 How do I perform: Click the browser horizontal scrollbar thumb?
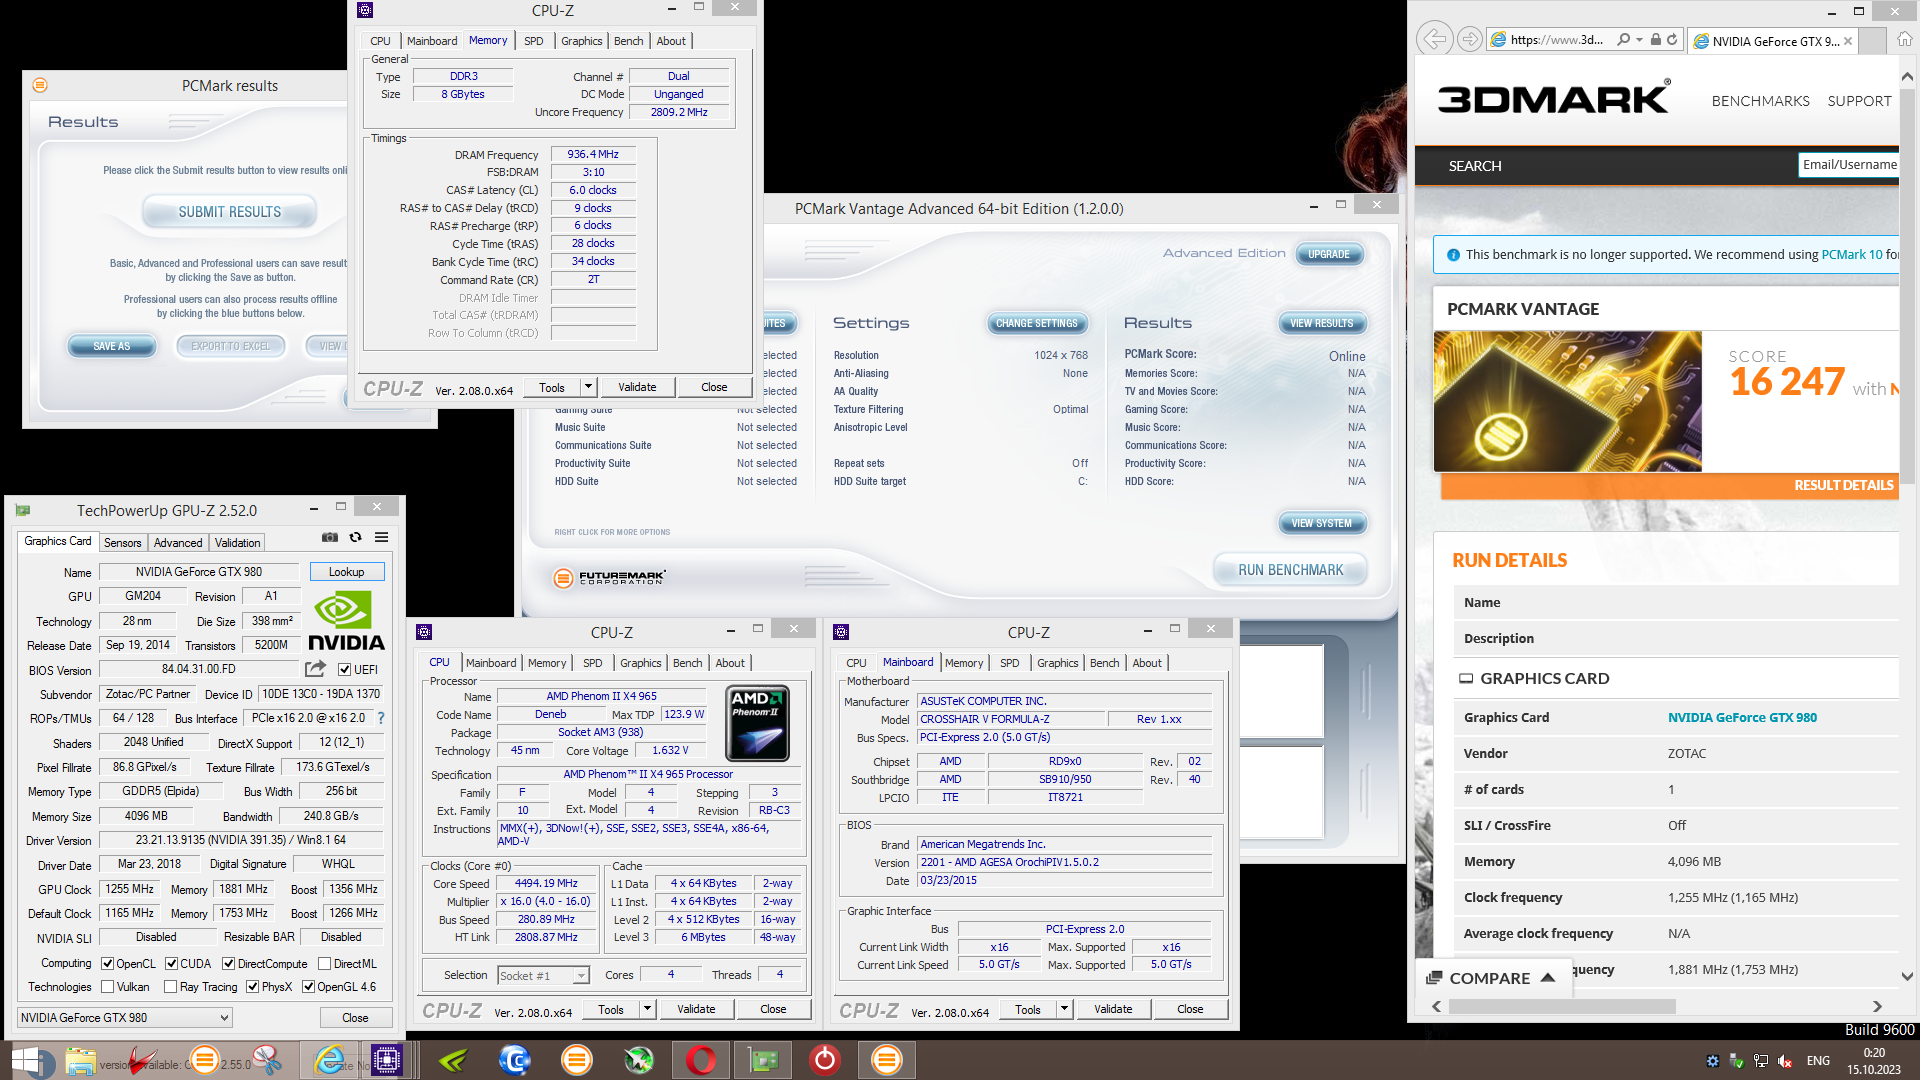[x=1561, y=1006]
